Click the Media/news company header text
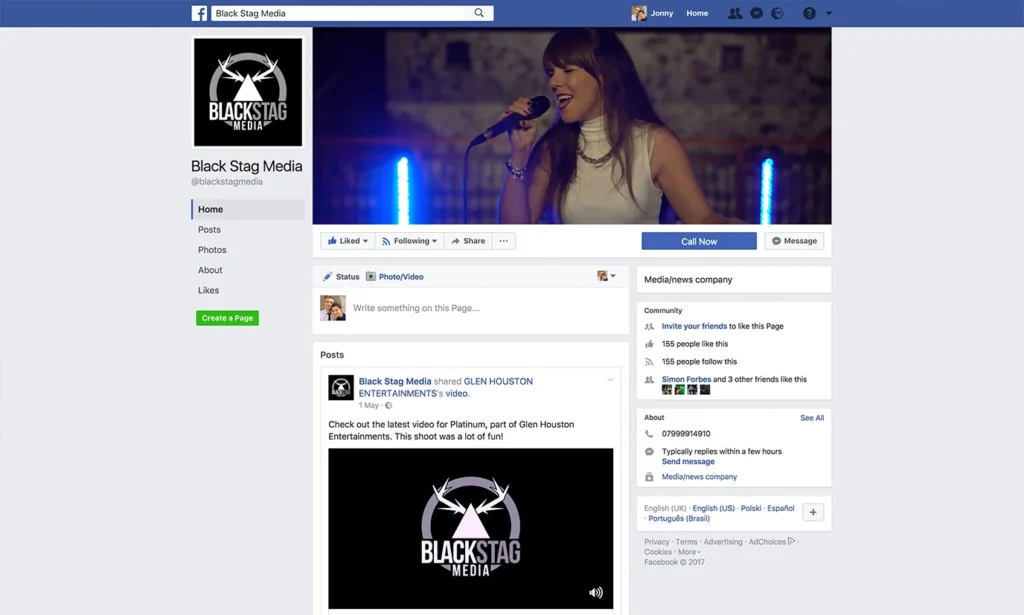 tap(688, 279)
